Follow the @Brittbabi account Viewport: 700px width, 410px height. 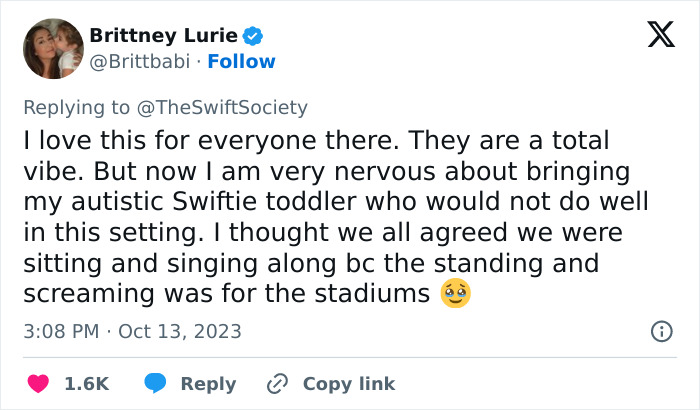coord(241,62)
